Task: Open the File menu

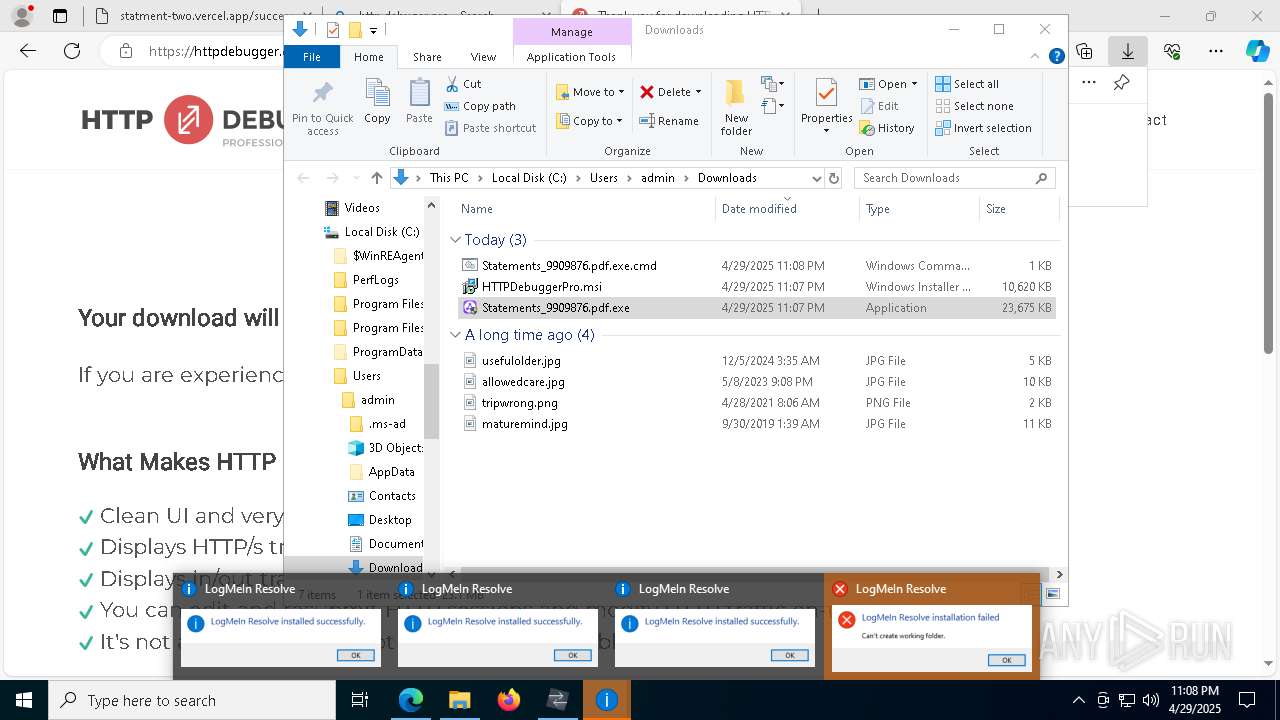Action: tap(312, 57)
